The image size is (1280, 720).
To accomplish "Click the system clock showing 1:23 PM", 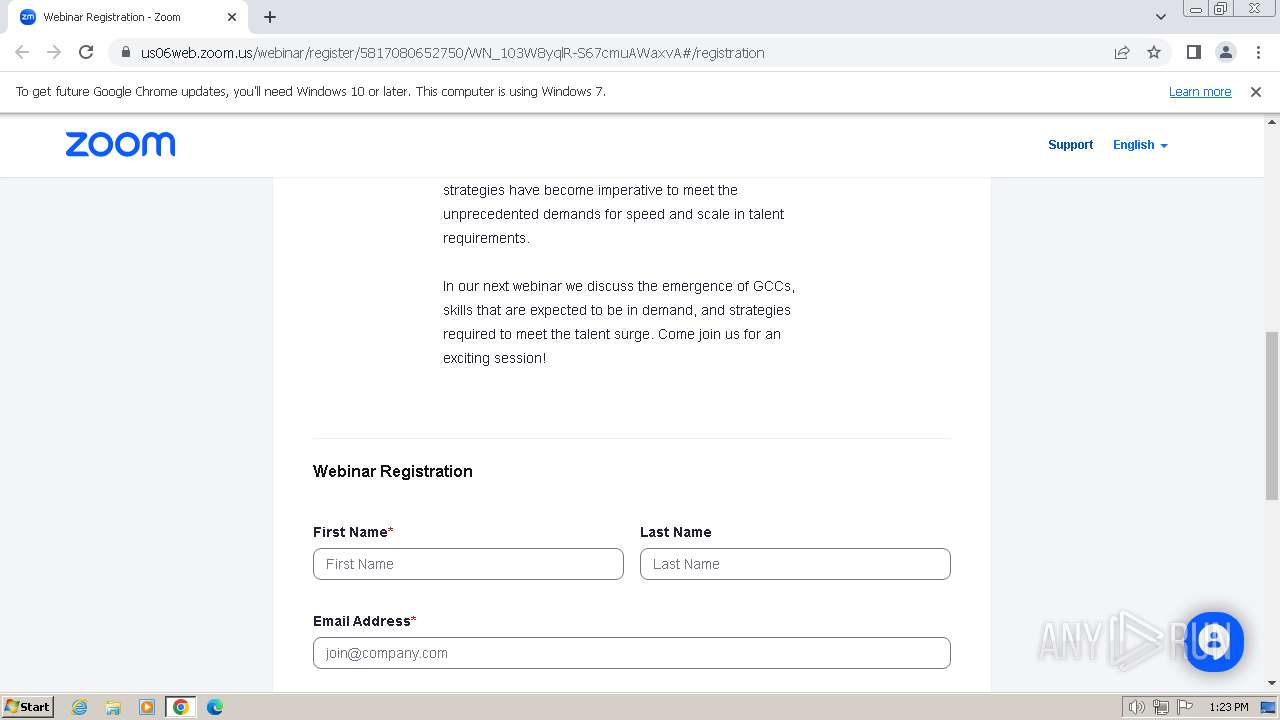I will click(1229, 707).
